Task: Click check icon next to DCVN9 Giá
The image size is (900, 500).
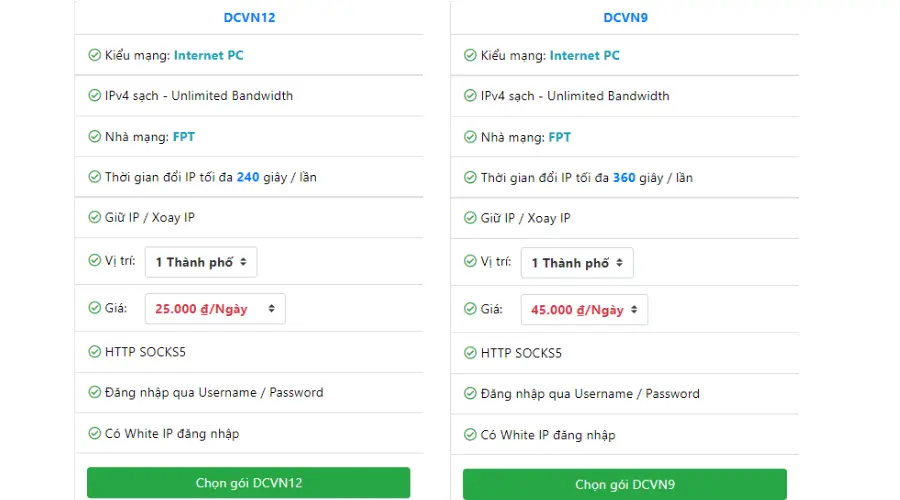Action: pyautogui.click(x=470, y=310)
